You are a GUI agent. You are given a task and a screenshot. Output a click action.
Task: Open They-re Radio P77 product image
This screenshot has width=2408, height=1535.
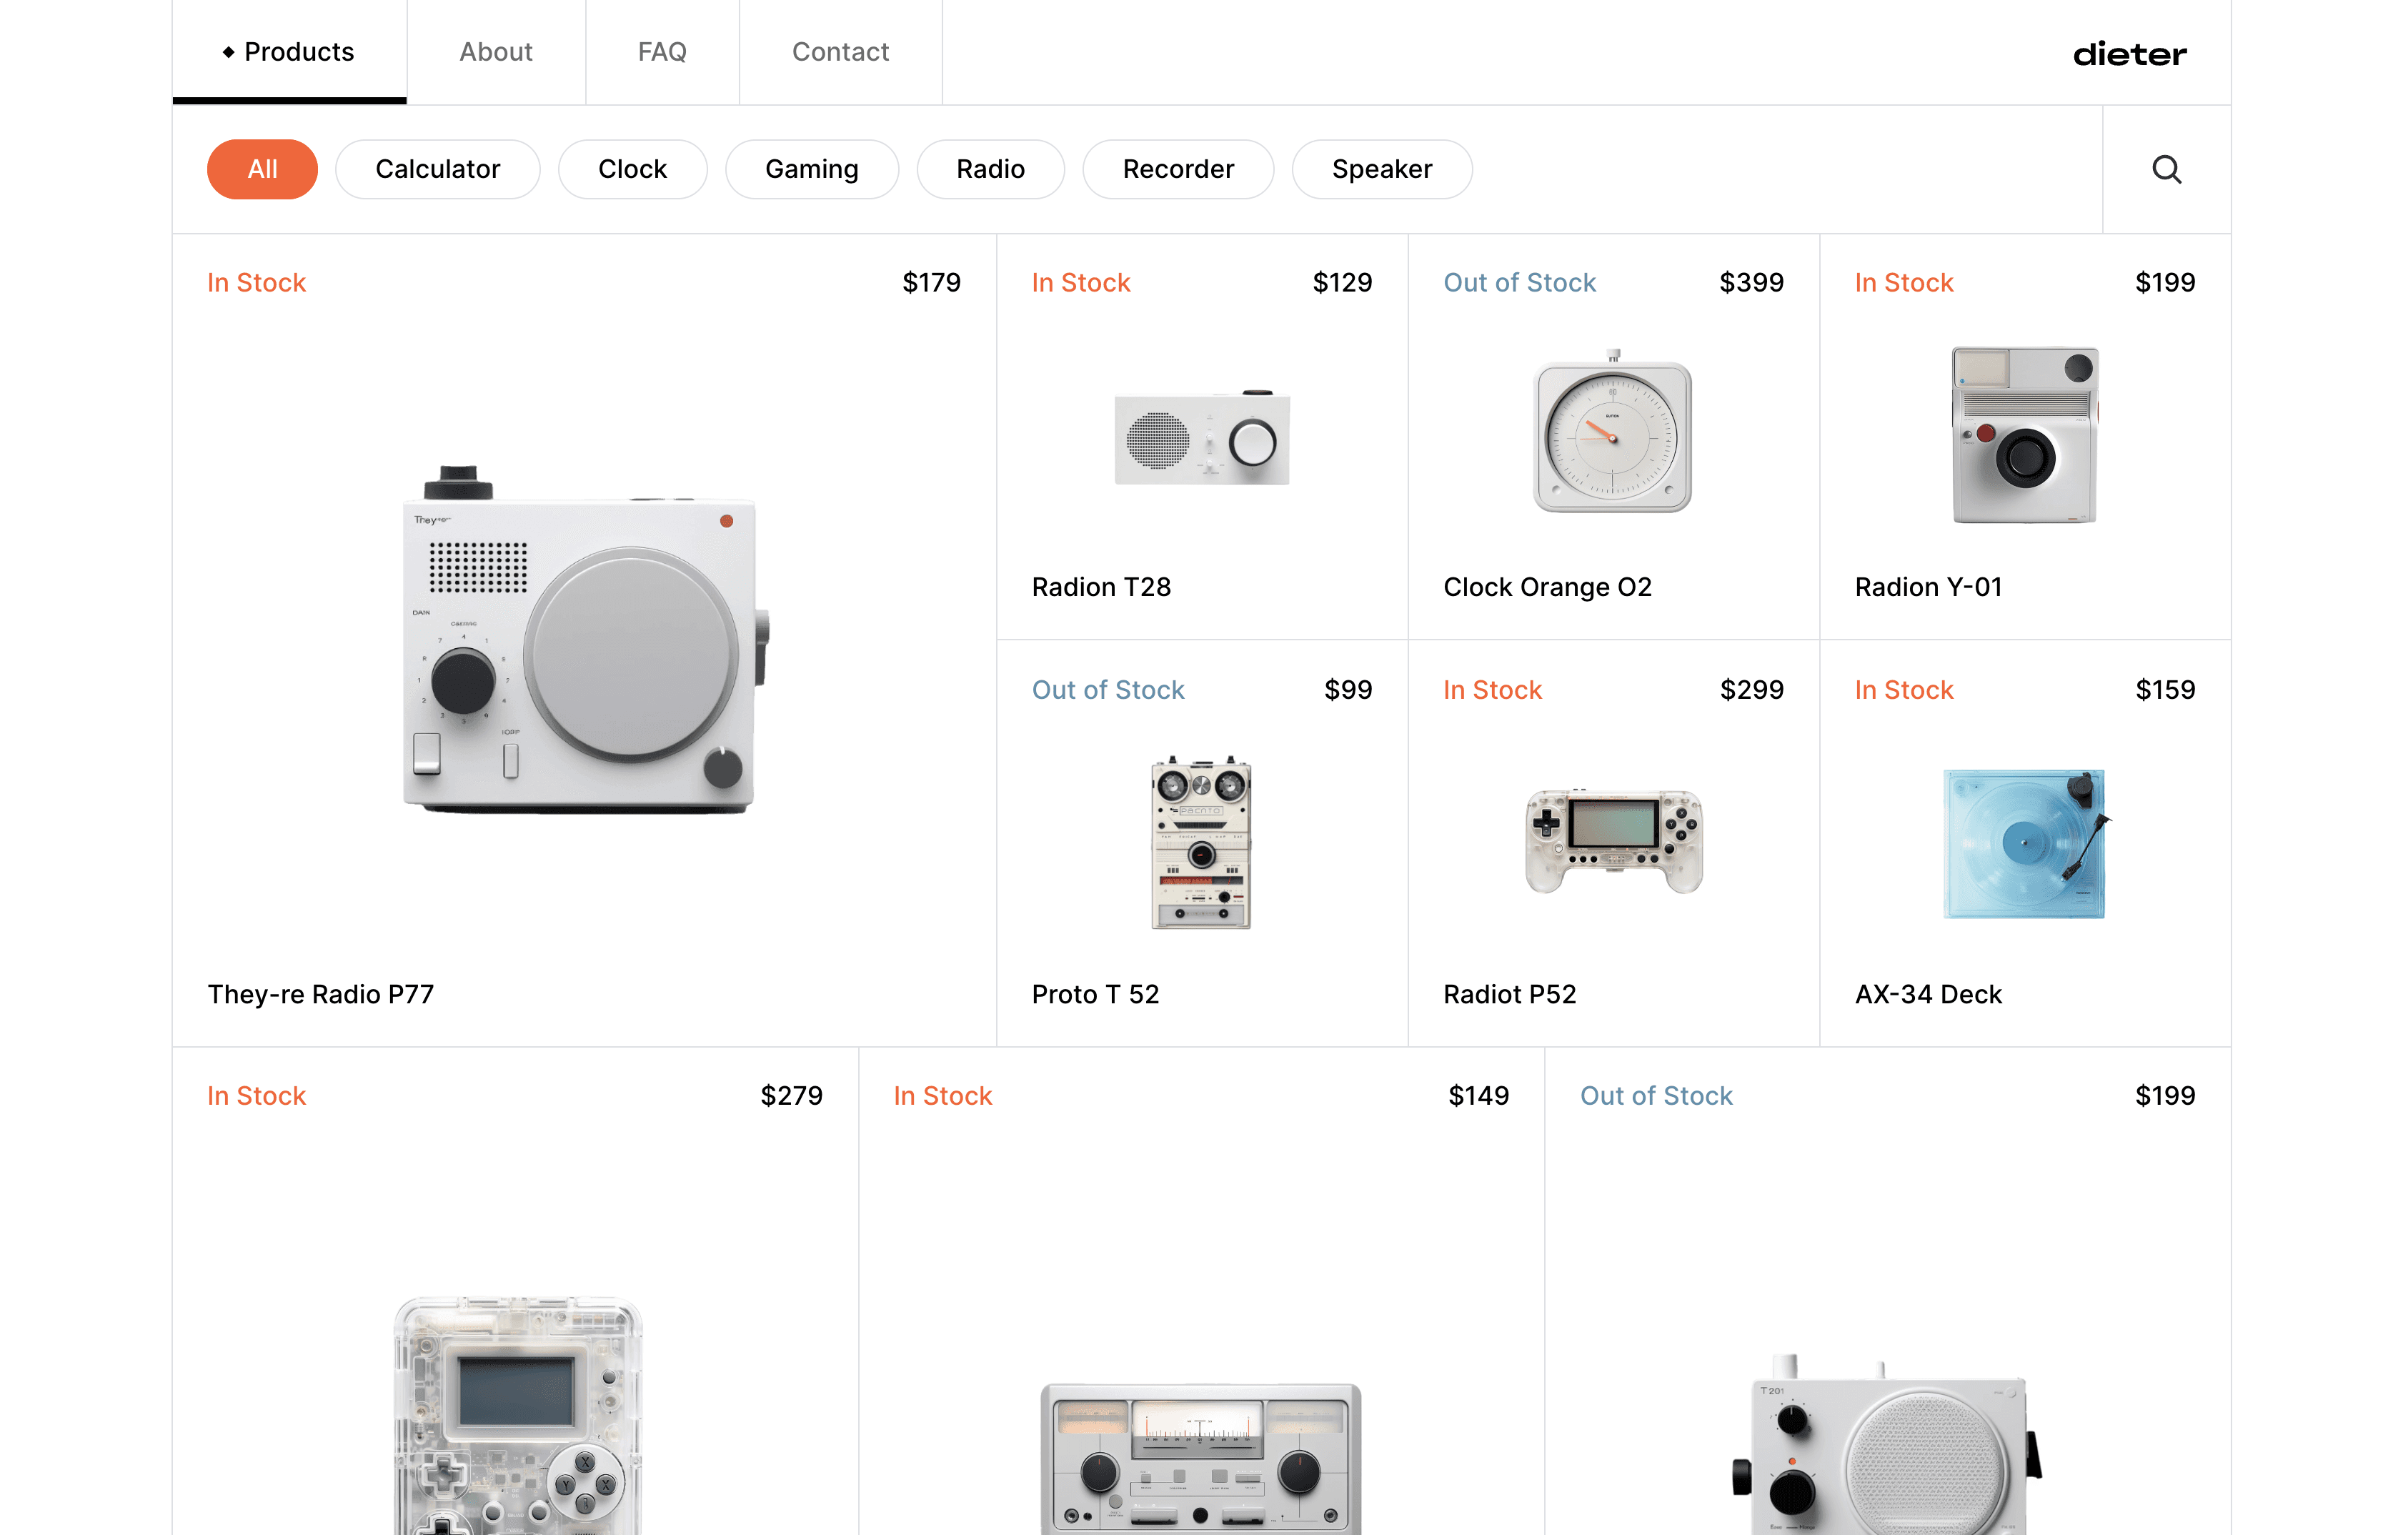pyautogui.click(x=584, y=640)
